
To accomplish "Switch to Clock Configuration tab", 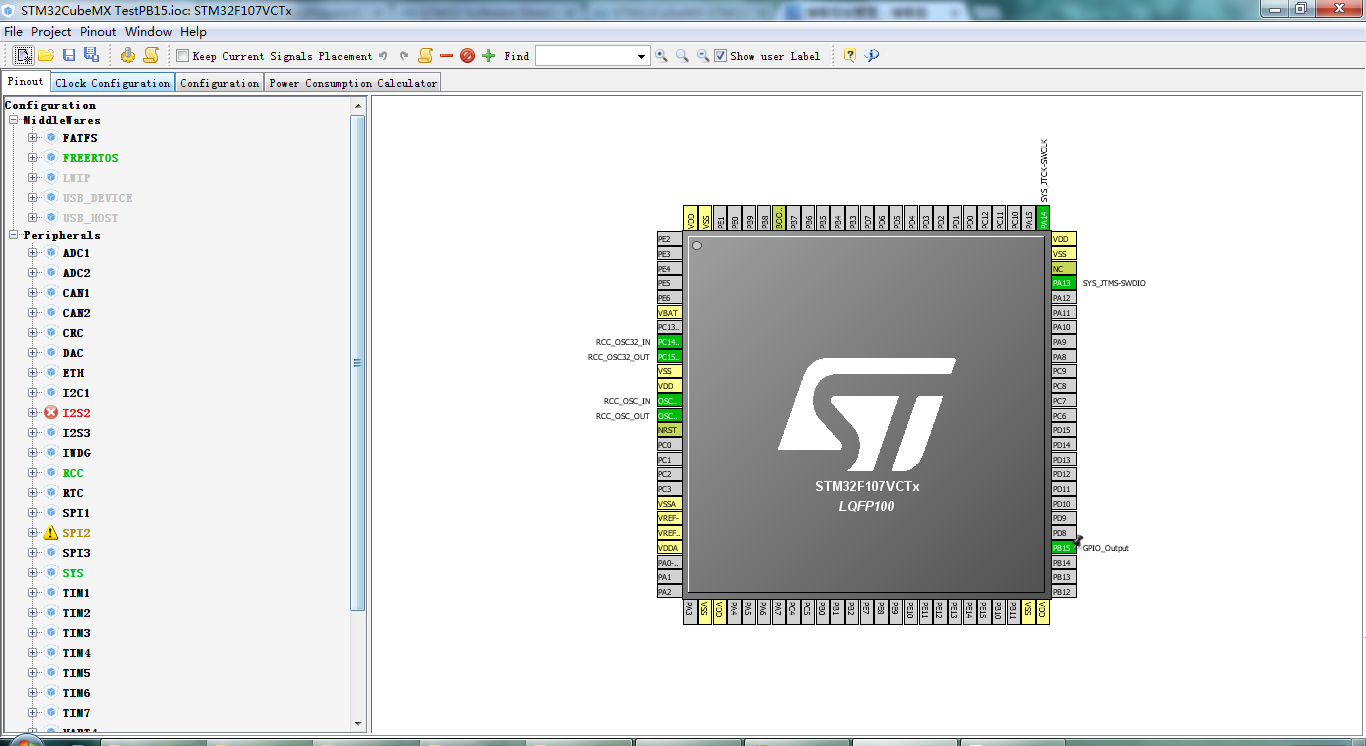I will point(113,83).
